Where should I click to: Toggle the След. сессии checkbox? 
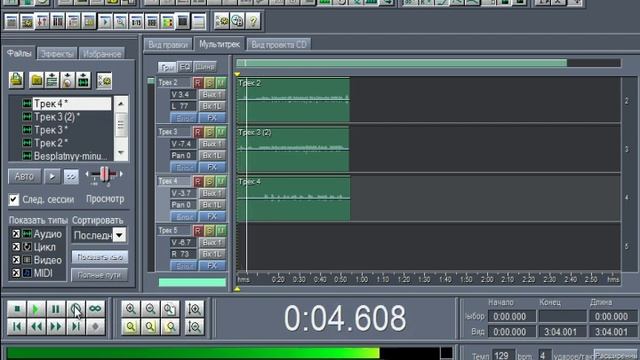[14, 200]
